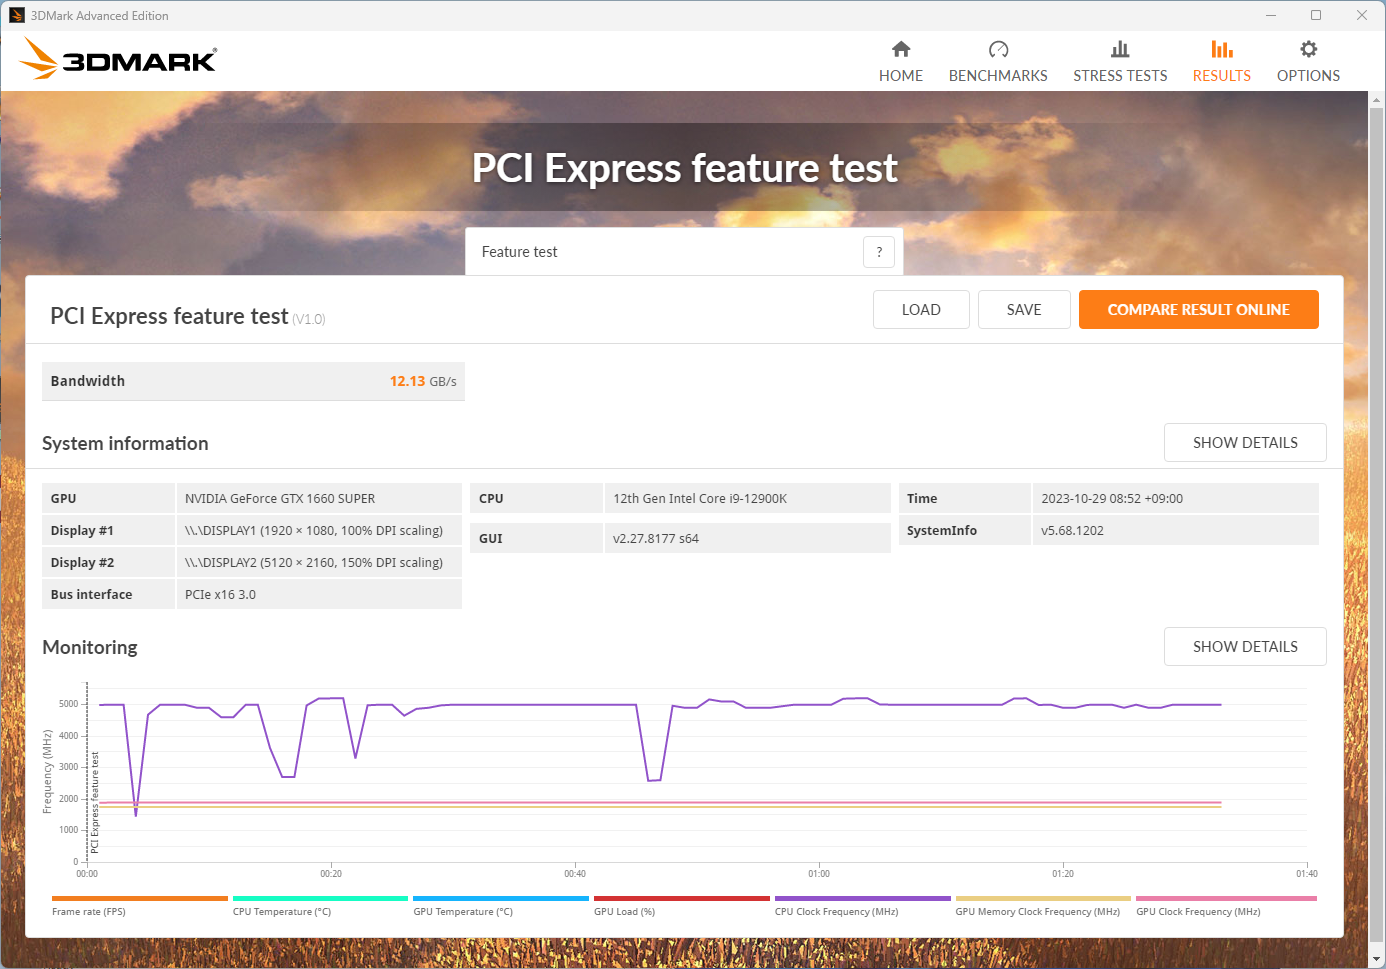Viewport: 1386px width, 969px height.
Task: Click the LOAD button
Action: coord(921,310)
